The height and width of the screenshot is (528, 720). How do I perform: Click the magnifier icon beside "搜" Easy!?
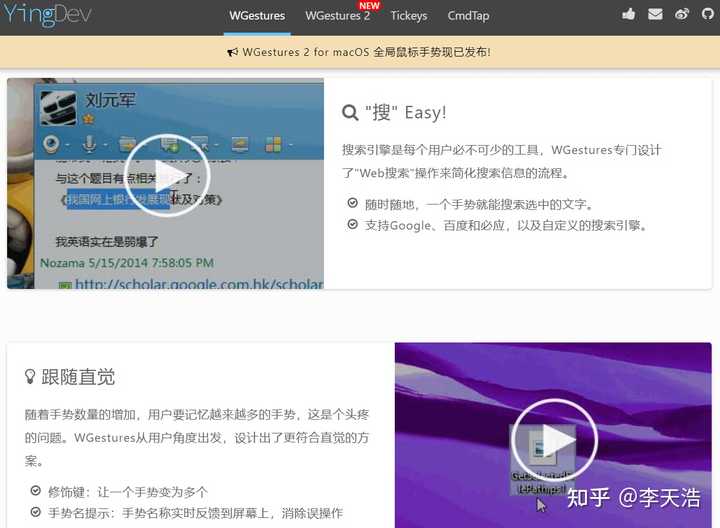(350, 112)
